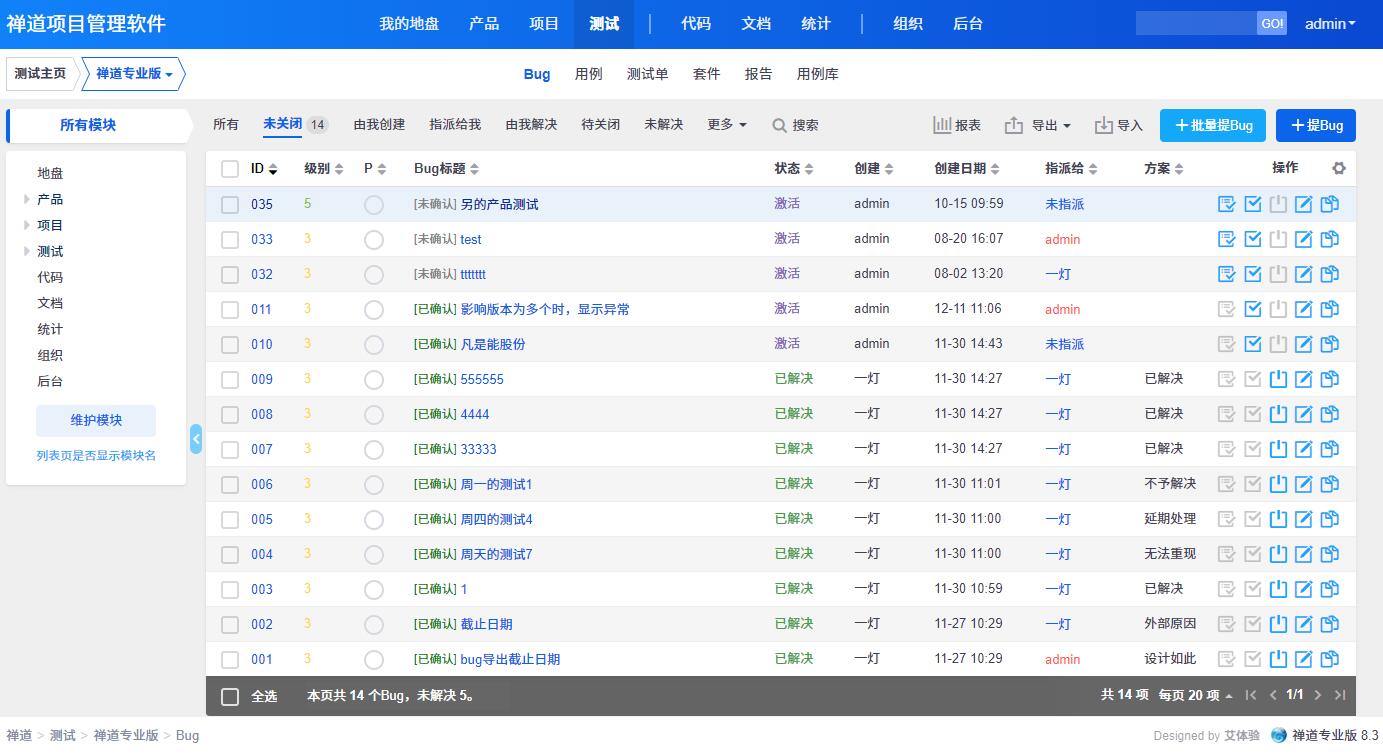Screen dimensions: 1383x756
Task: Open bug link 影响版本为多个时，显示异常
Action: (545, 309)
